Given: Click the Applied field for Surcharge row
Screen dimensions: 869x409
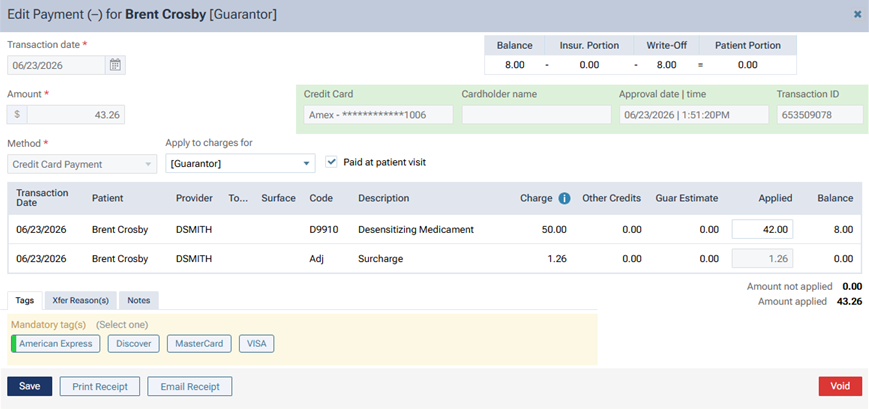Looking at the screenshot, I should pyautogui.click(x=762, y=258).
